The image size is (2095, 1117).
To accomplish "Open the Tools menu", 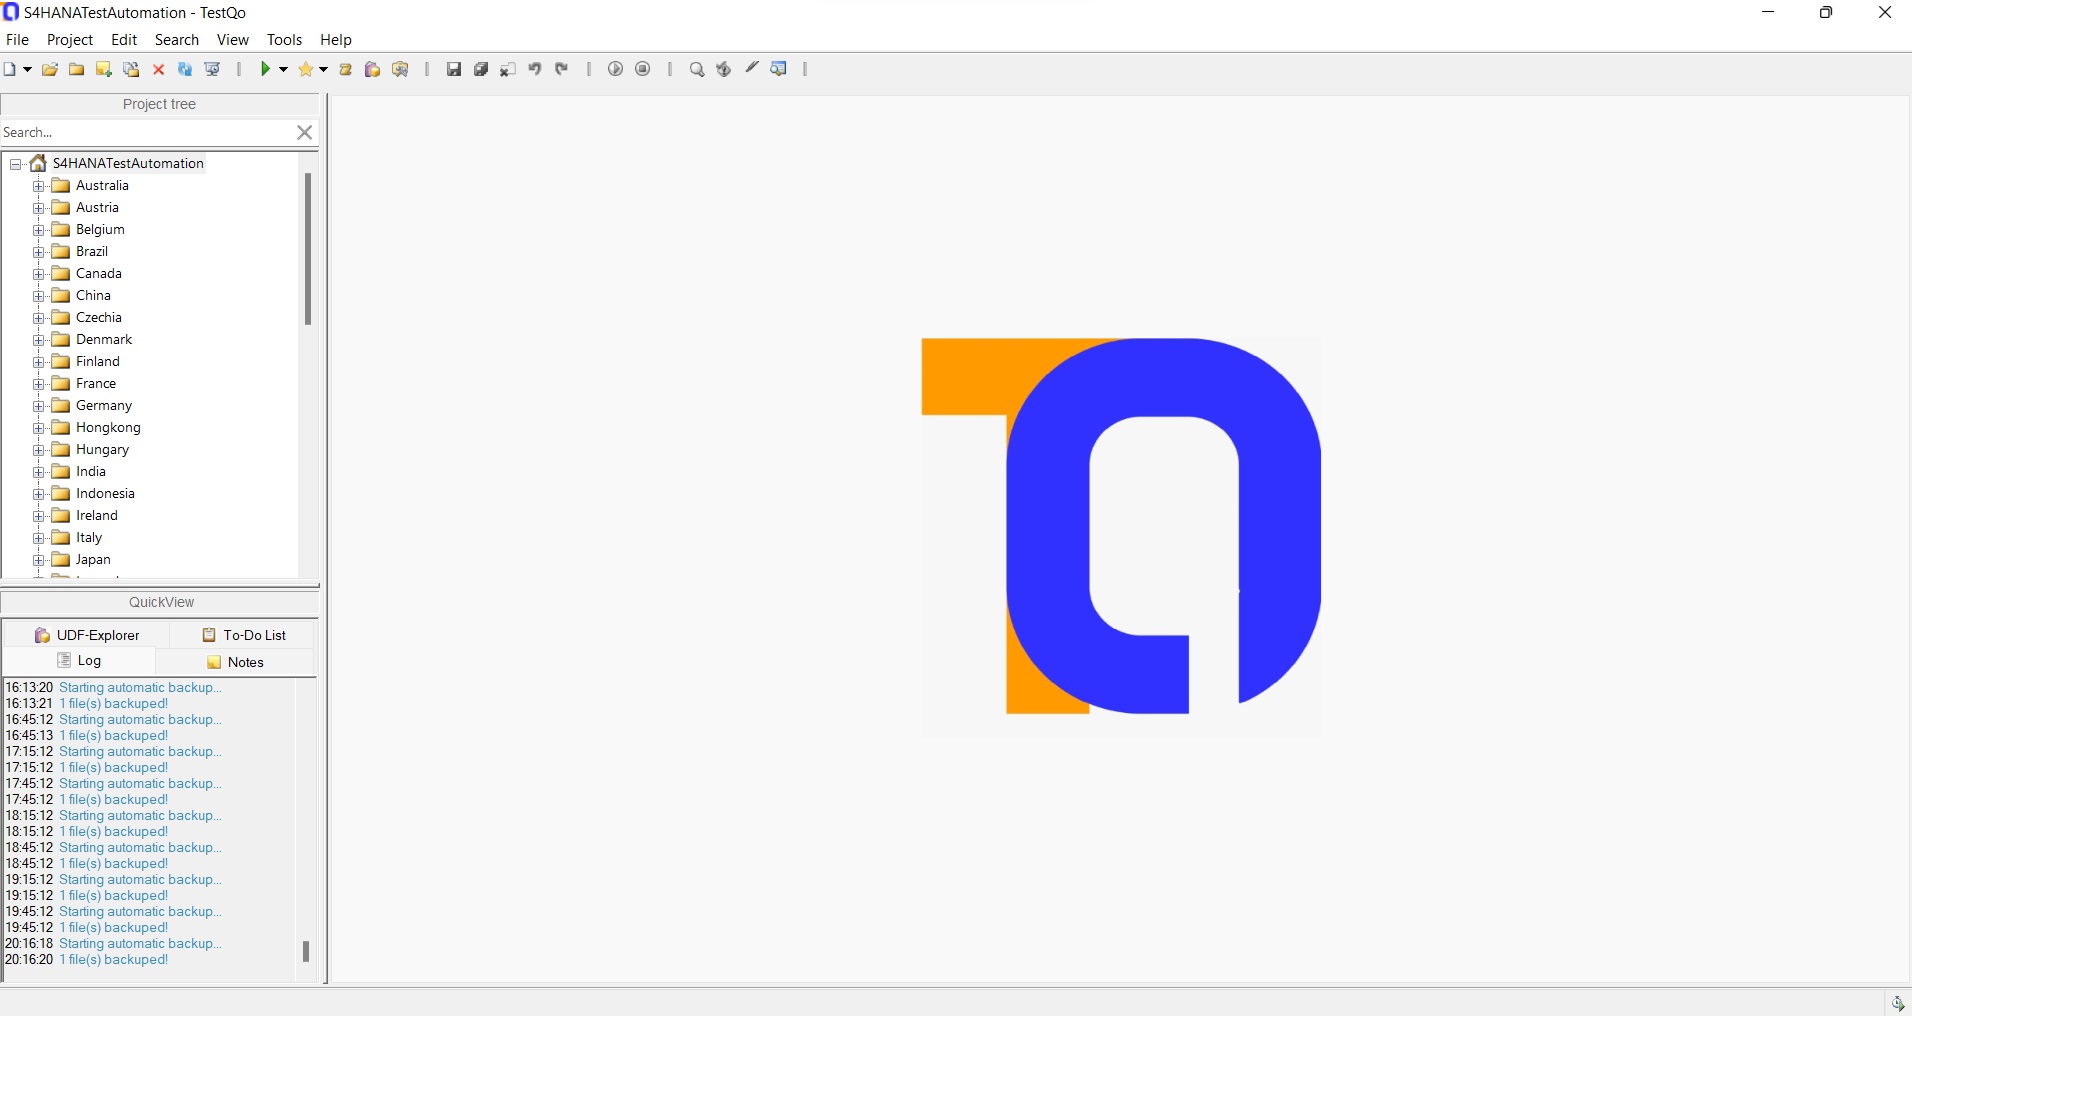I will click(284, 40).
